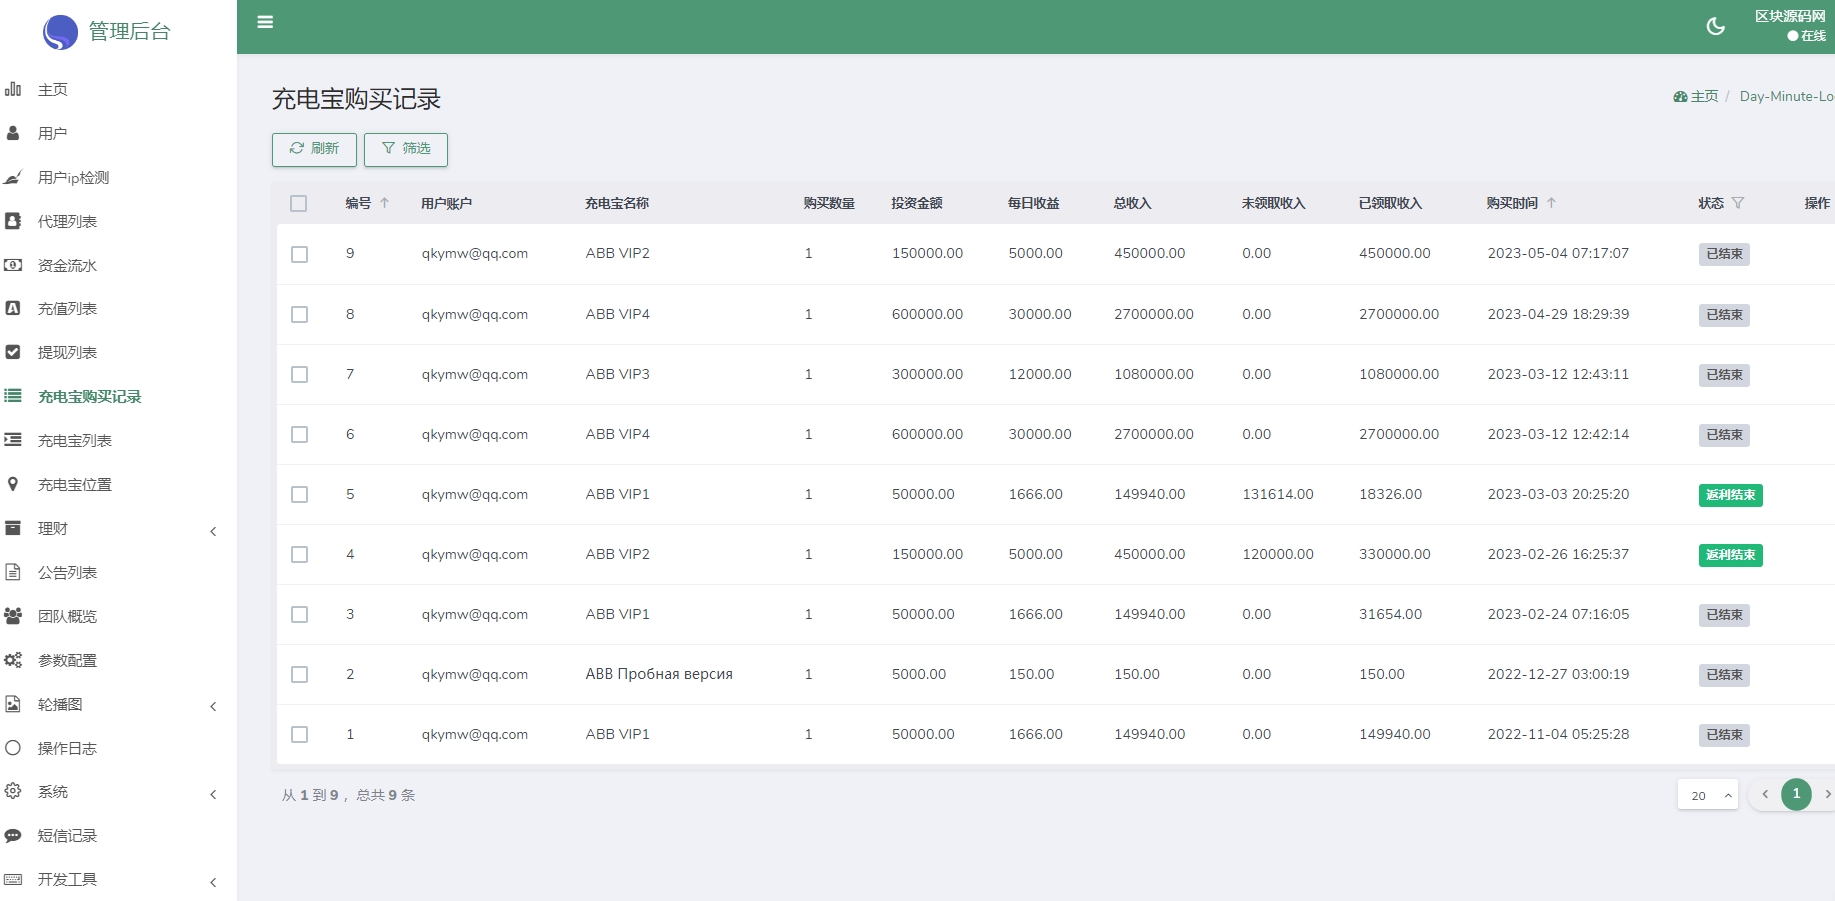Sort by 购买时间 column header
This screenshot has width=1835, height=901.
point(1512,203)
